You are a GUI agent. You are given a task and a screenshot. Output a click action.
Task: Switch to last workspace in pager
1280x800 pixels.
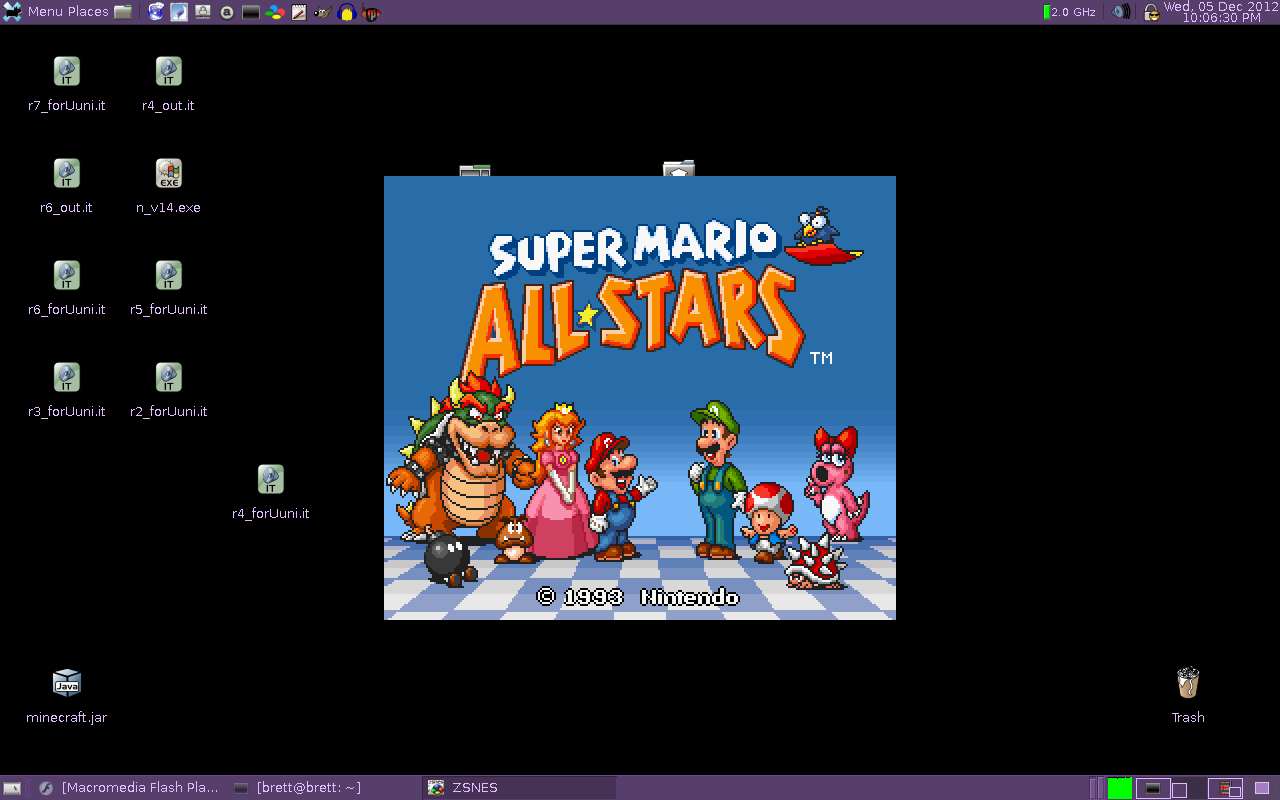coord(1261,788)
